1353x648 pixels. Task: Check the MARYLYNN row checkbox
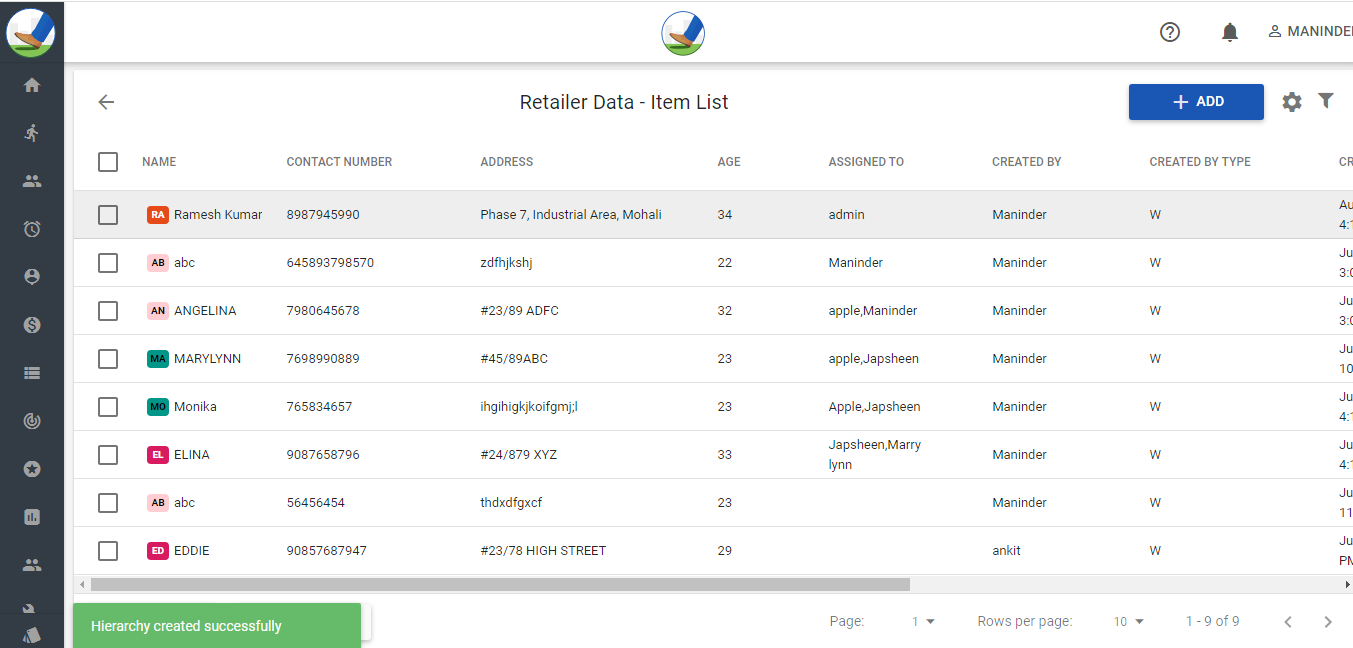pos(108,359)
